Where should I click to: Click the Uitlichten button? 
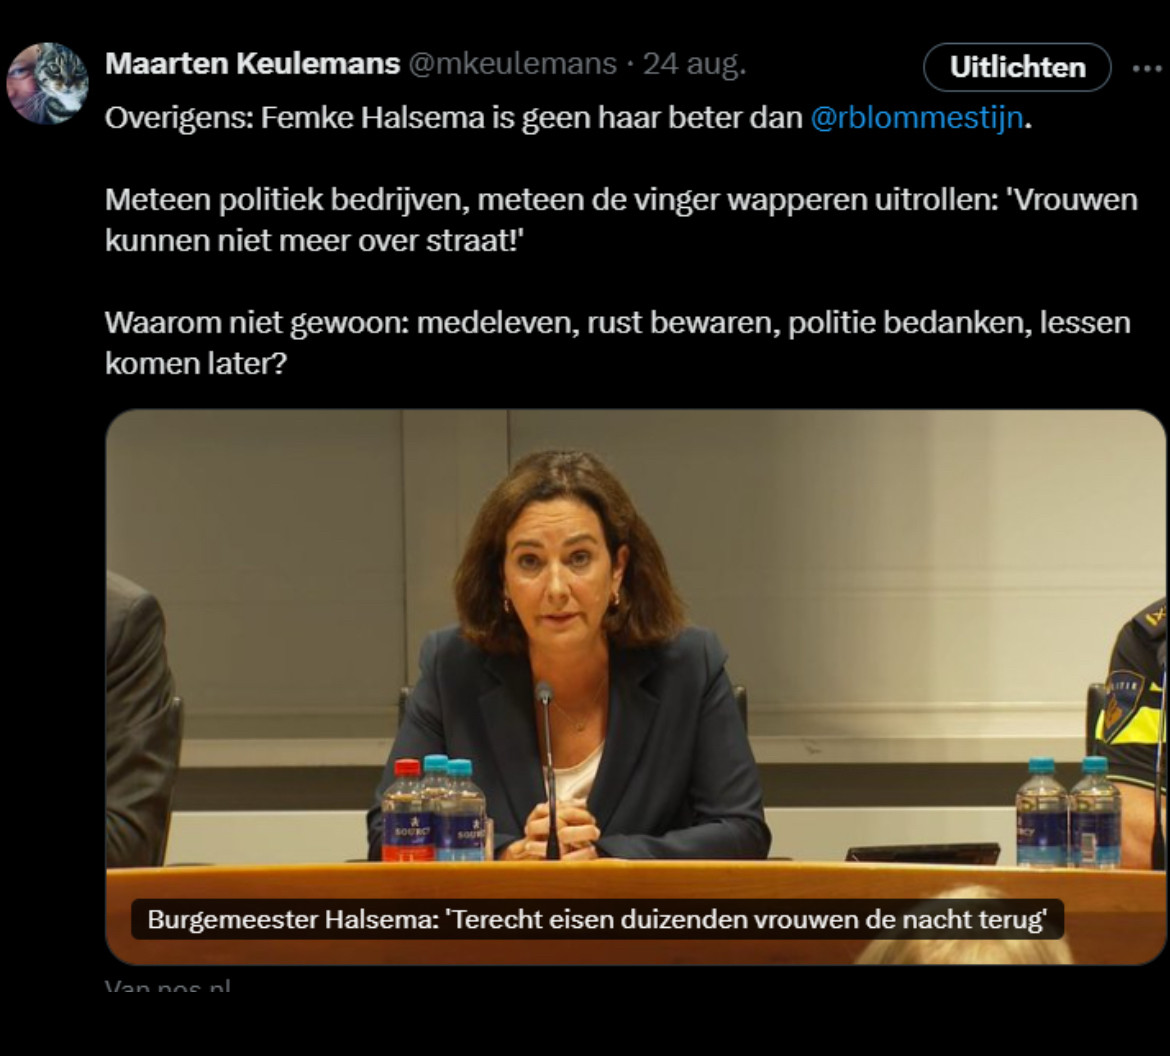coord(1017,67)
